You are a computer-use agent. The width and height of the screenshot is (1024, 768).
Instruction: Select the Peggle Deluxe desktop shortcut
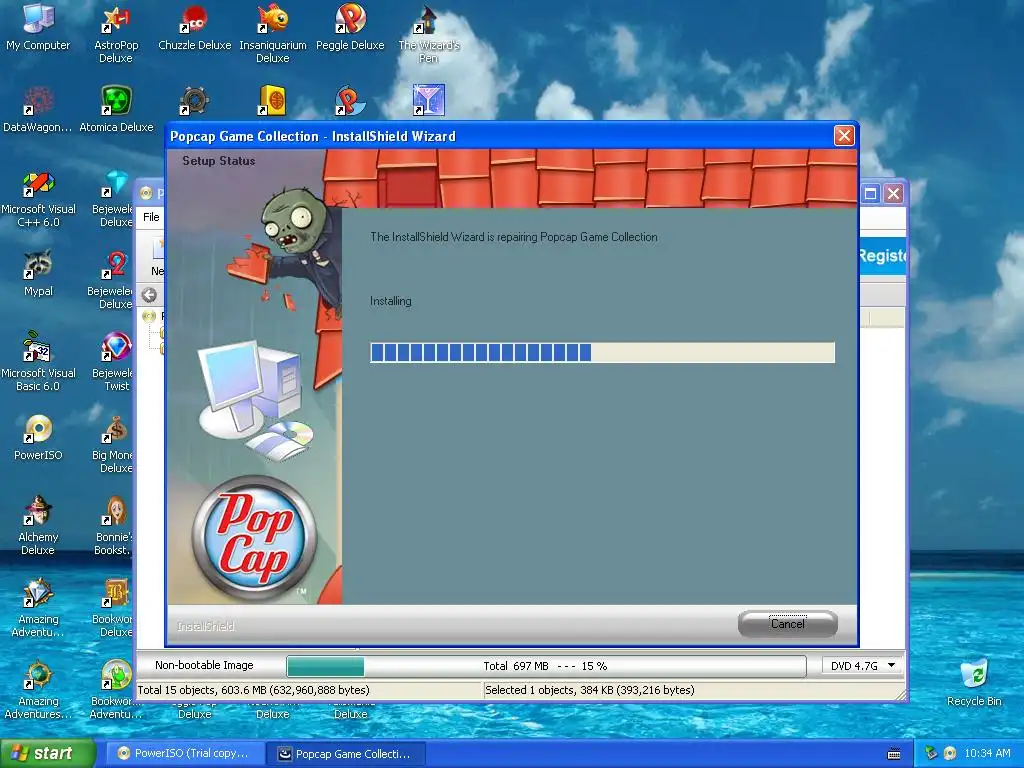pos(350,27)
